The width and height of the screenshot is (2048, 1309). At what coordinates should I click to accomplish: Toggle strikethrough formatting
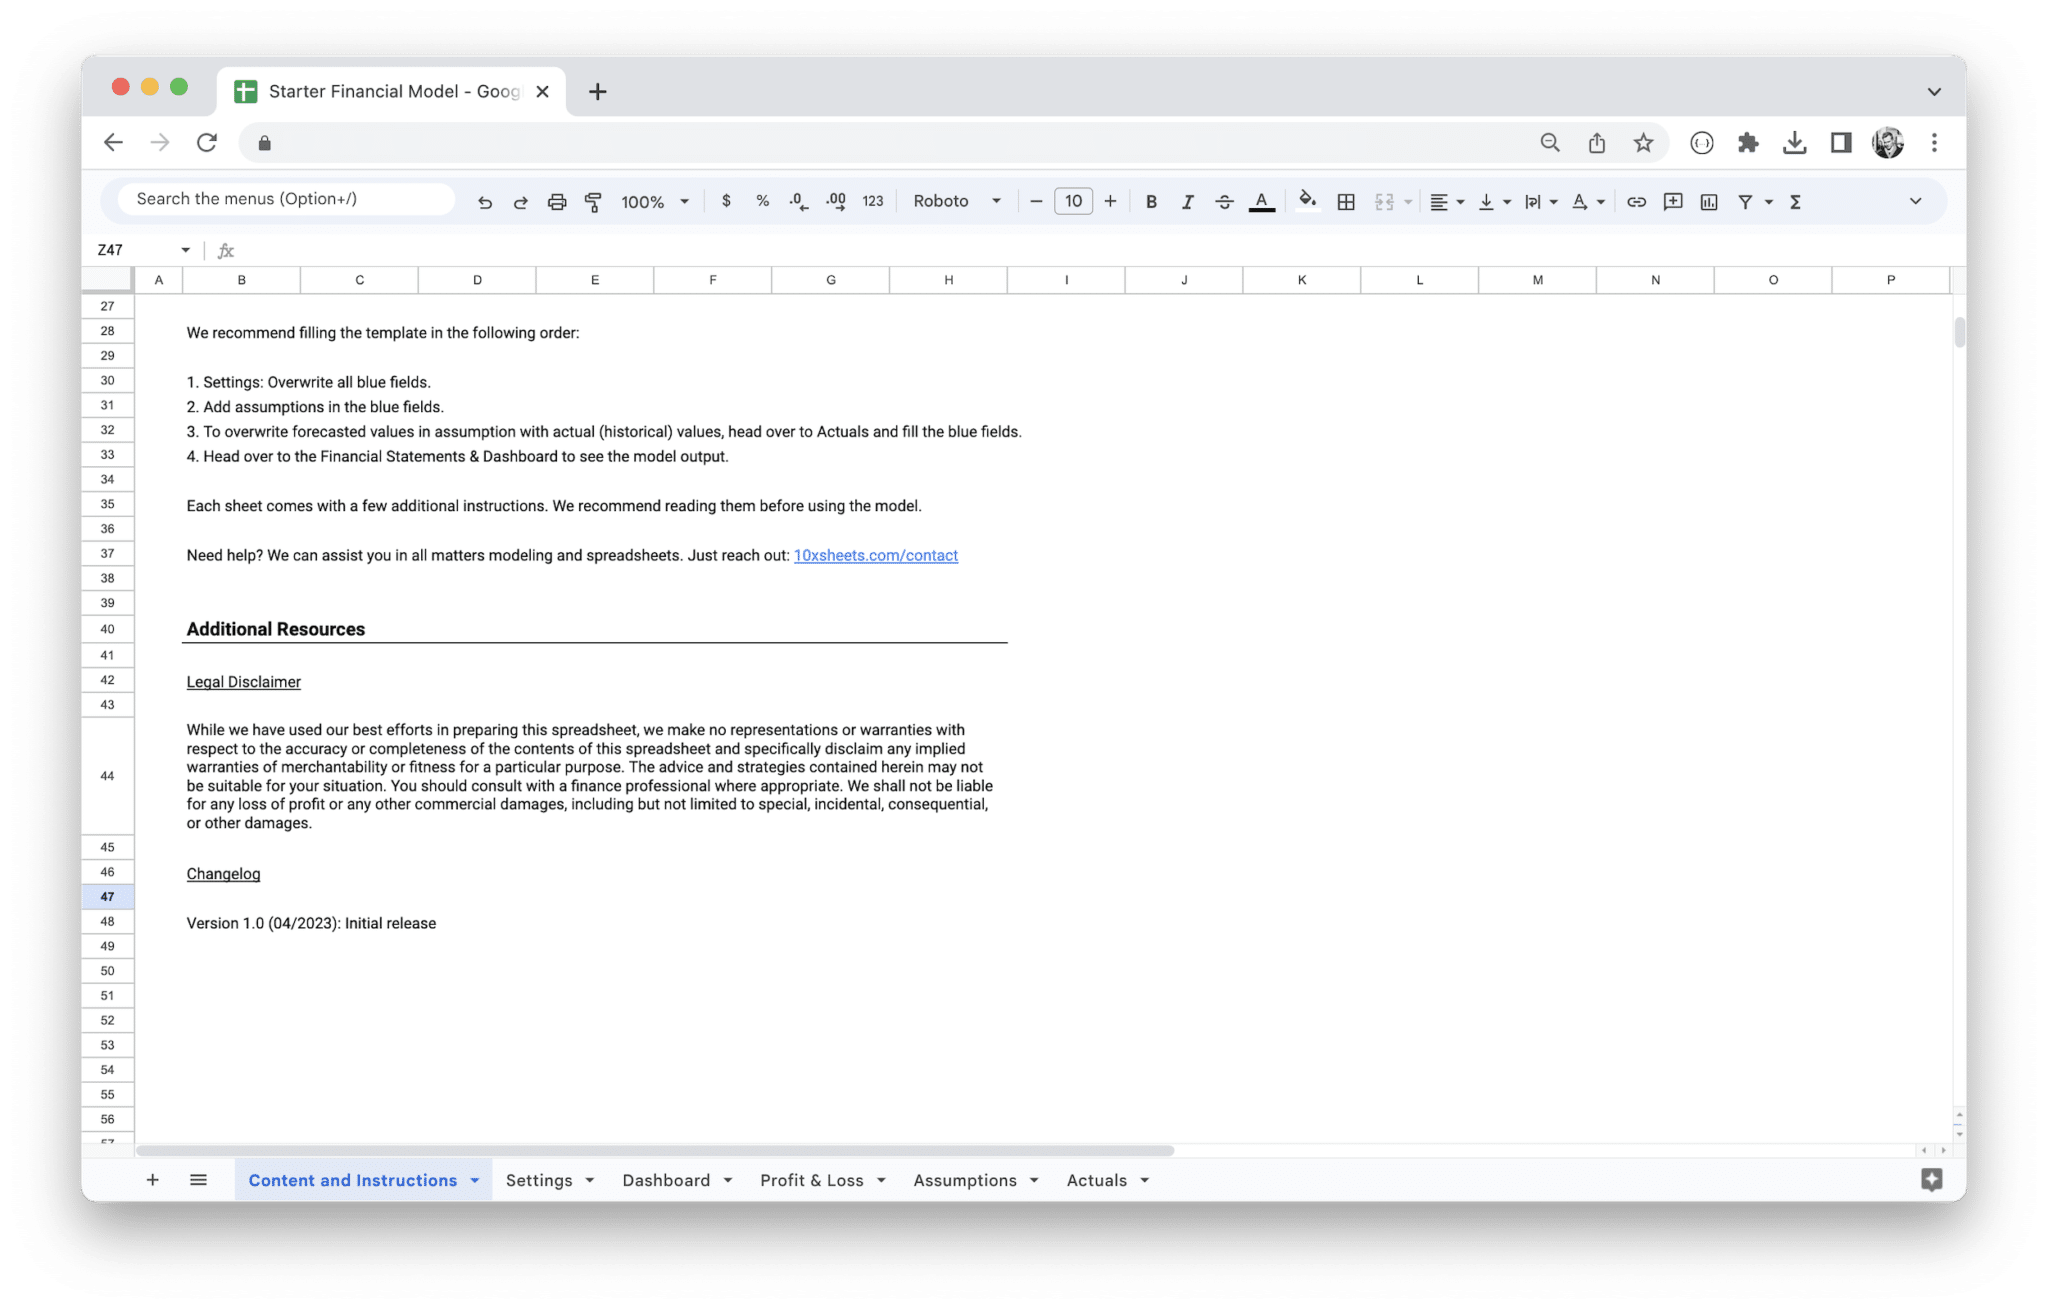1224,201
